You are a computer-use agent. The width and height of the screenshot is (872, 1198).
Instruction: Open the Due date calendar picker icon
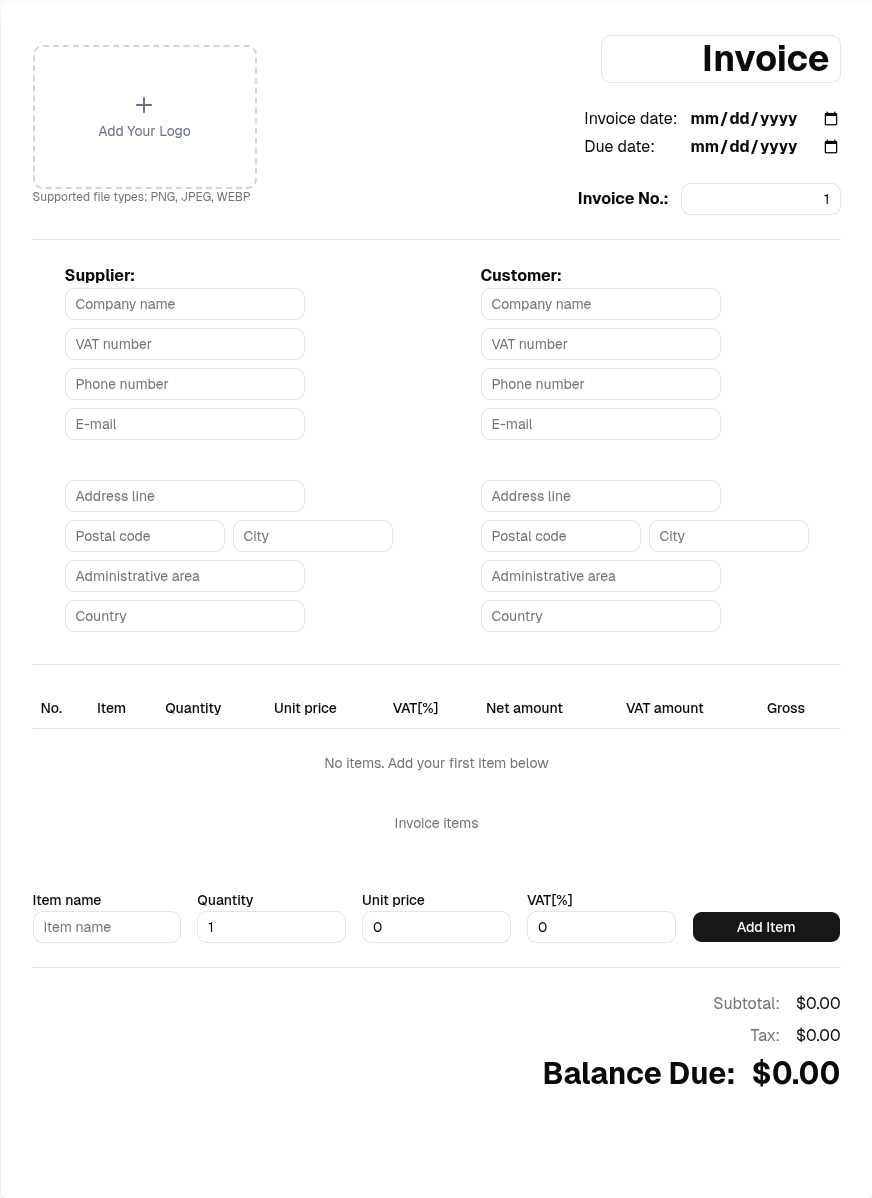pyautogui.click(x=831, y=147)
